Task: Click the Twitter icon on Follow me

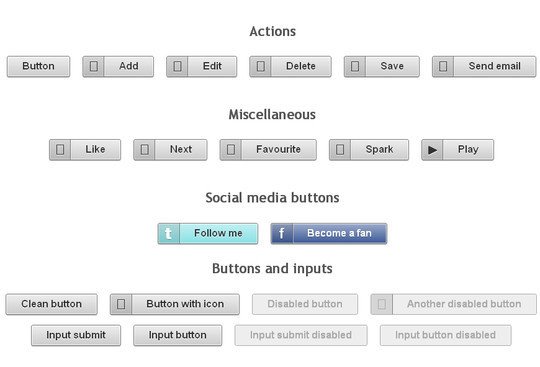Action: tap(168, 233)
